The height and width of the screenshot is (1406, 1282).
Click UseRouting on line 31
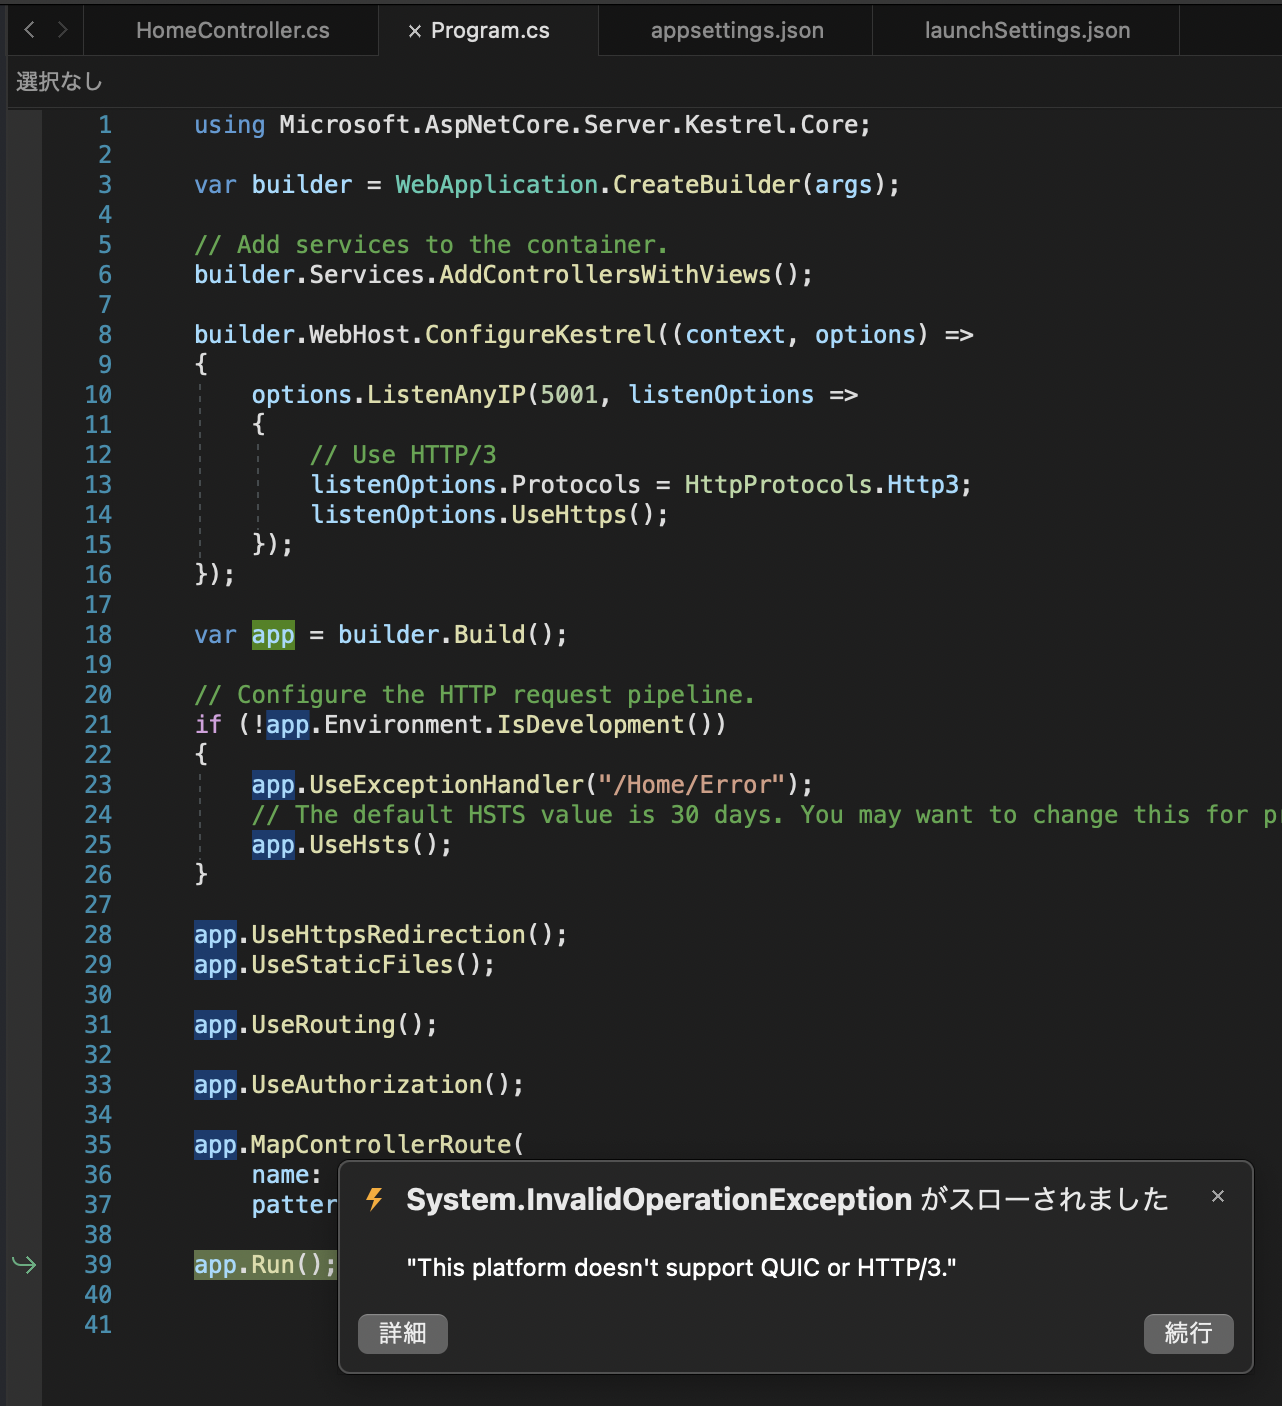tap(323, 1025)
